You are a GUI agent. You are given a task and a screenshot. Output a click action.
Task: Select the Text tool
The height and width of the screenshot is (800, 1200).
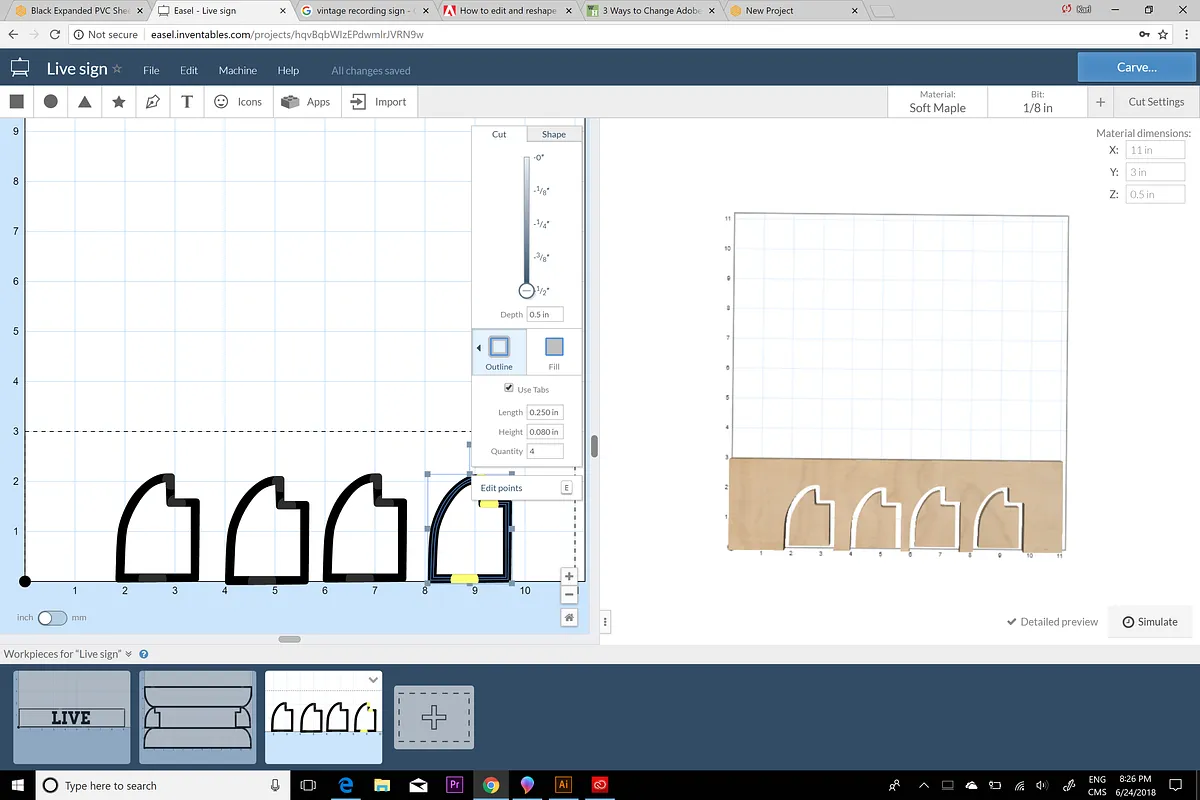coord(187,101)
